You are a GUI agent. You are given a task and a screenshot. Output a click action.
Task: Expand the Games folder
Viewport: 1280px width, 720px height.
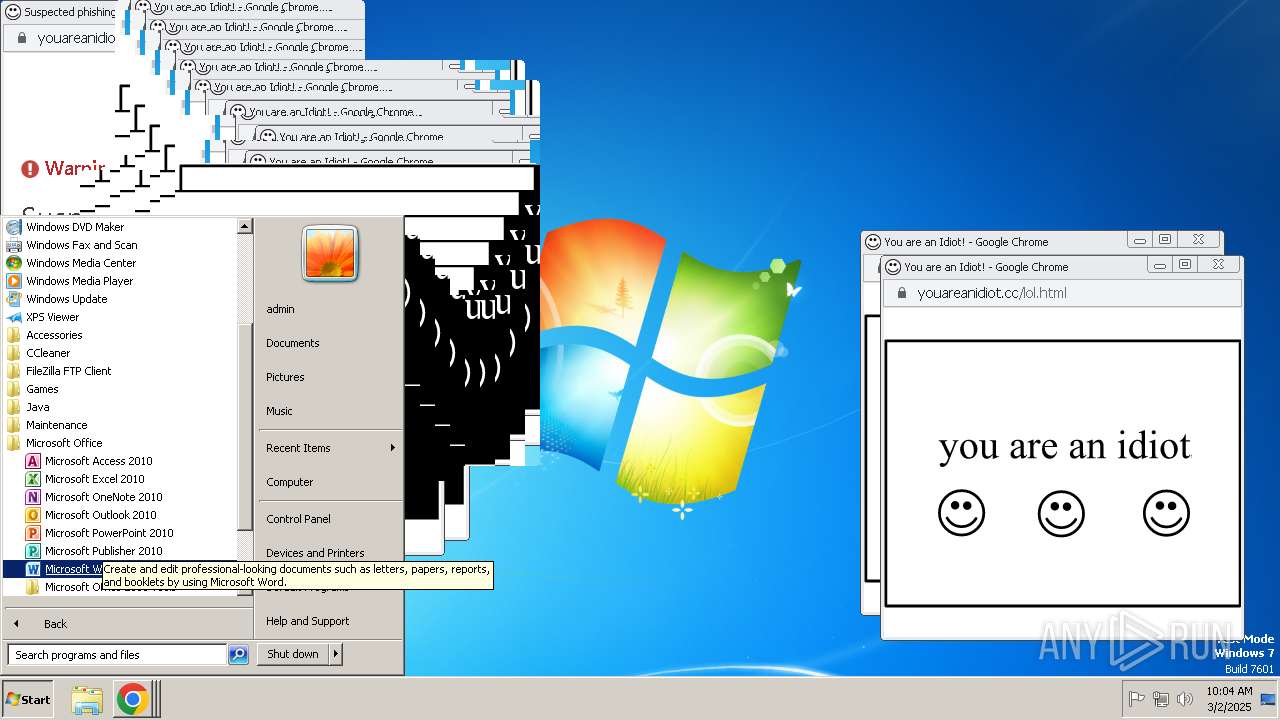42,389
